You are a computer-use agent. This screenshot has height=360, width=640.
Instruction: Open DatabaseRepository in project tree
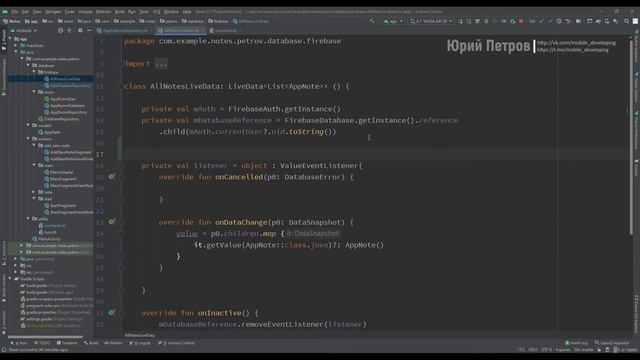pyautogui.click(x=59, y=119)
